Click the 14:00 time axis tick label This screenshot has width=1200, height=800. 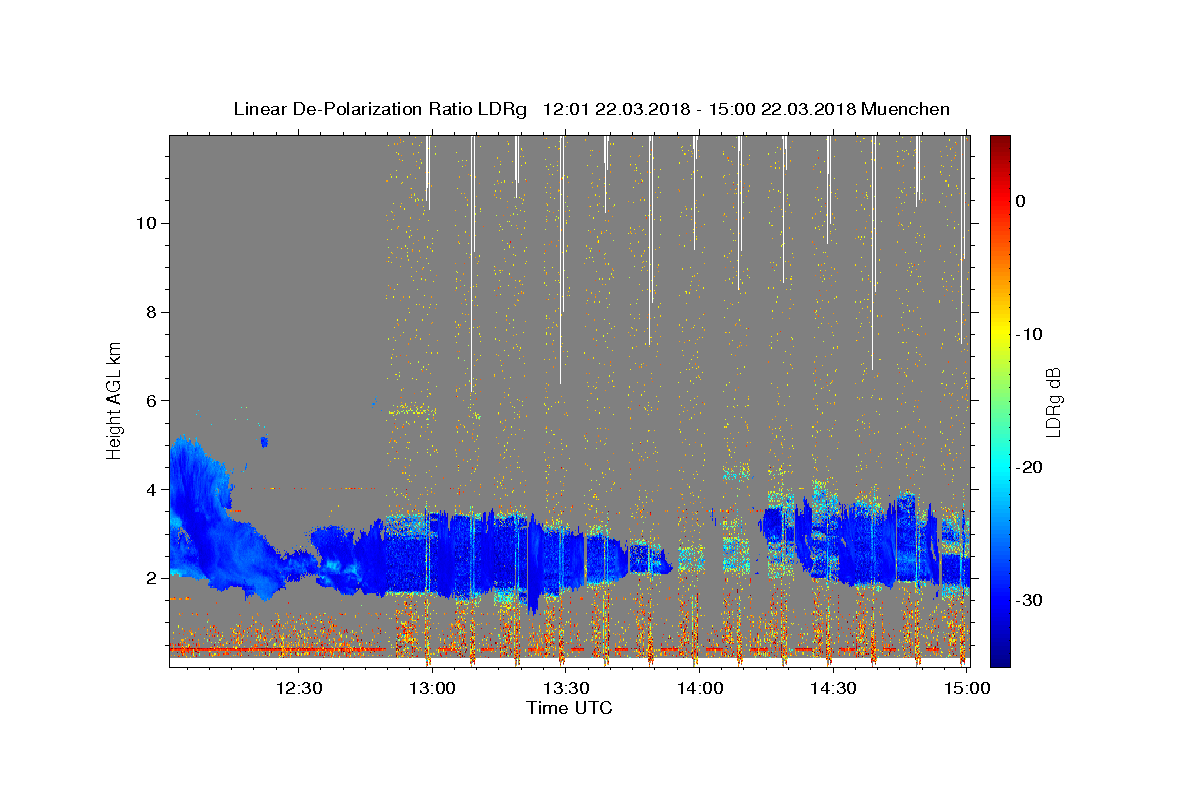(700, 688)
